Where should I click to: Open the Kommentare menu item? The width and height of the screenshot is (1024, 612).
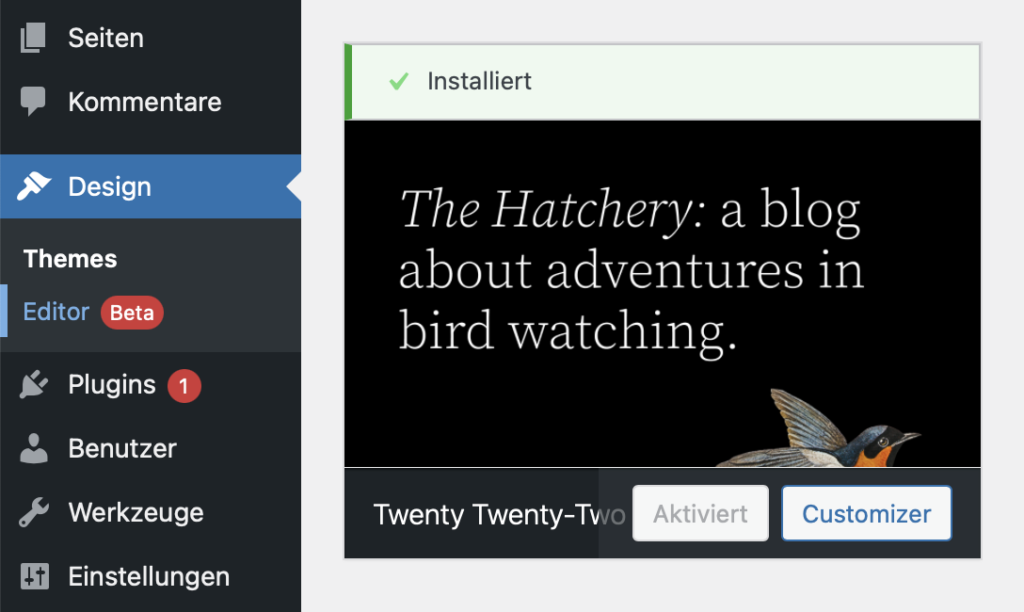coord(145,102)
